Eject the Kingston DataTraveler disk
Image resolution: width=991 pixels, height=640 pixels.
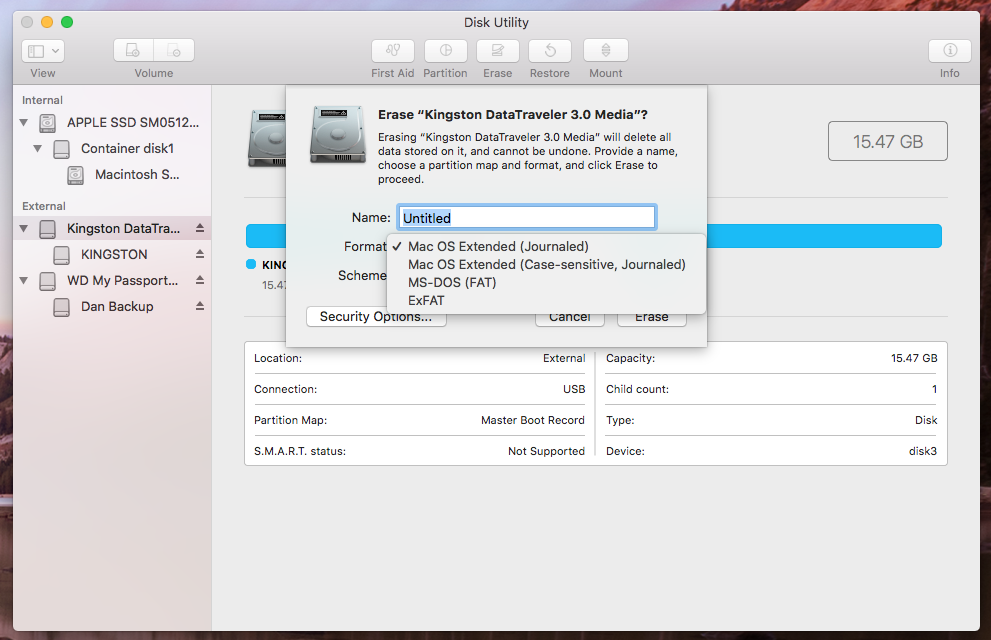click(x=200, y=228)
